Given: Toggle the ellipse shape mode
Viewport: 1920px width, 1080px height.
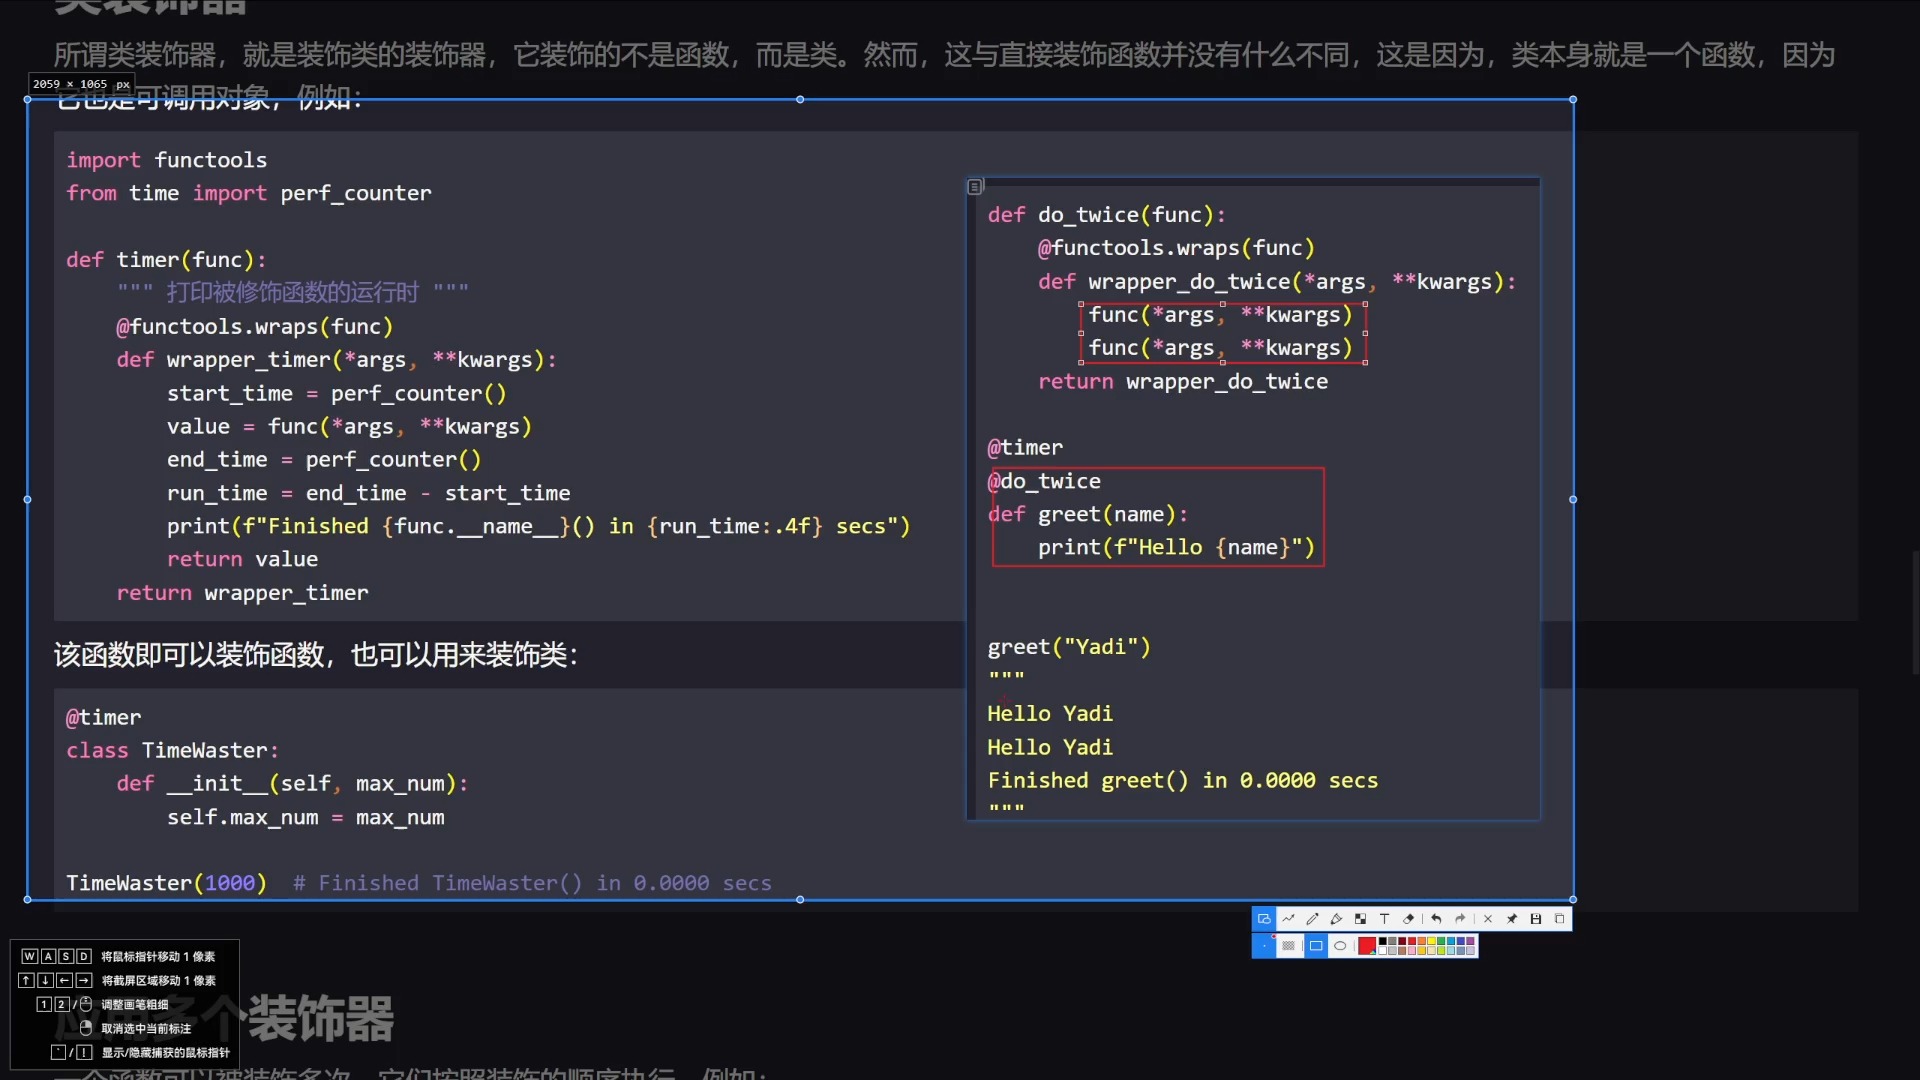Looking at the screenshot, I should pos(1340,945).
